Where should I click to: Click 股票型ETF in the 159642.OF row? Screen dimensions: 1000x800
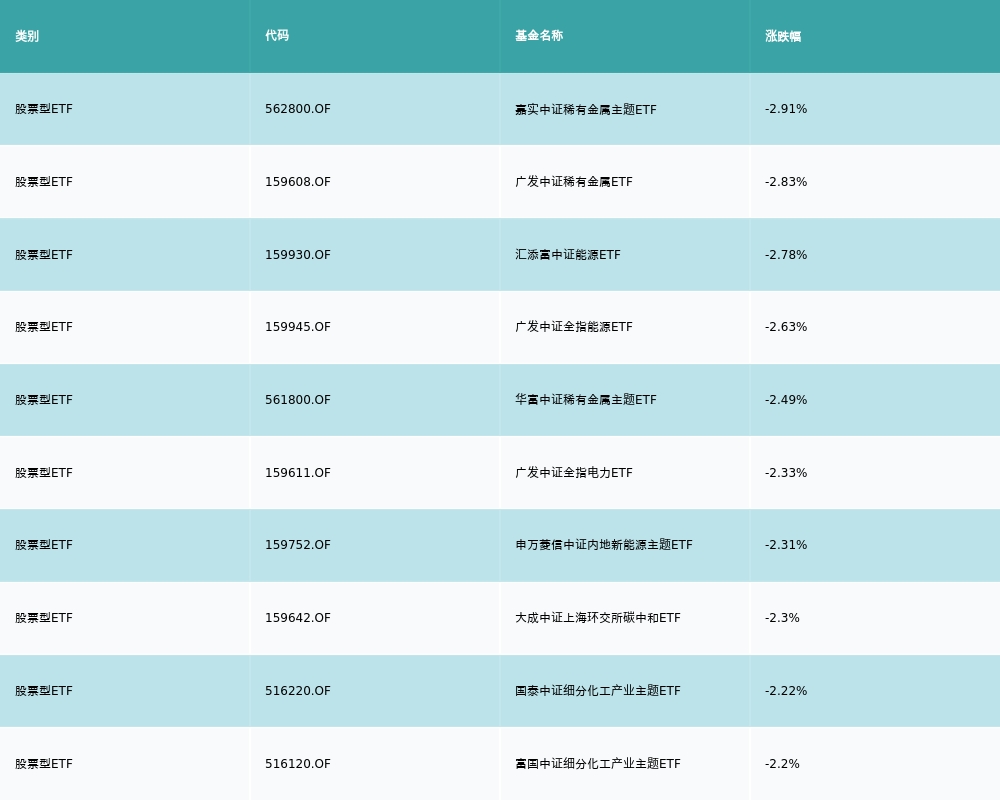tap(44, 618)
